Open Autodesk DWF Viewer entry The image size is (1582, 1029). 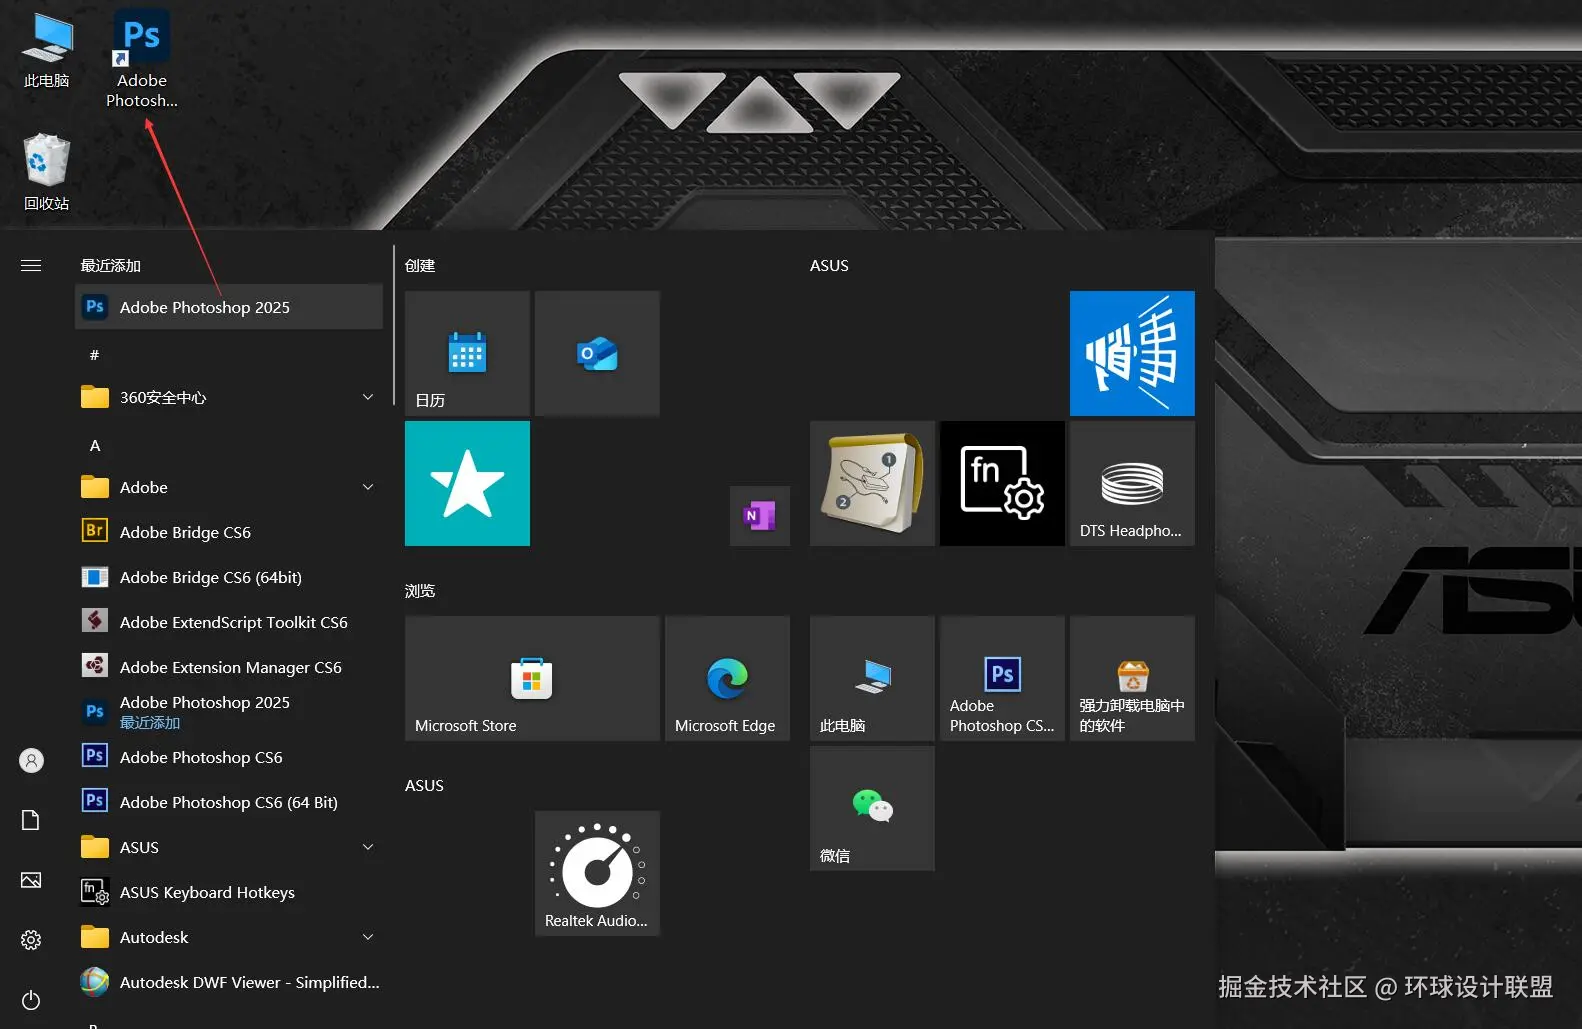point(229,982)
